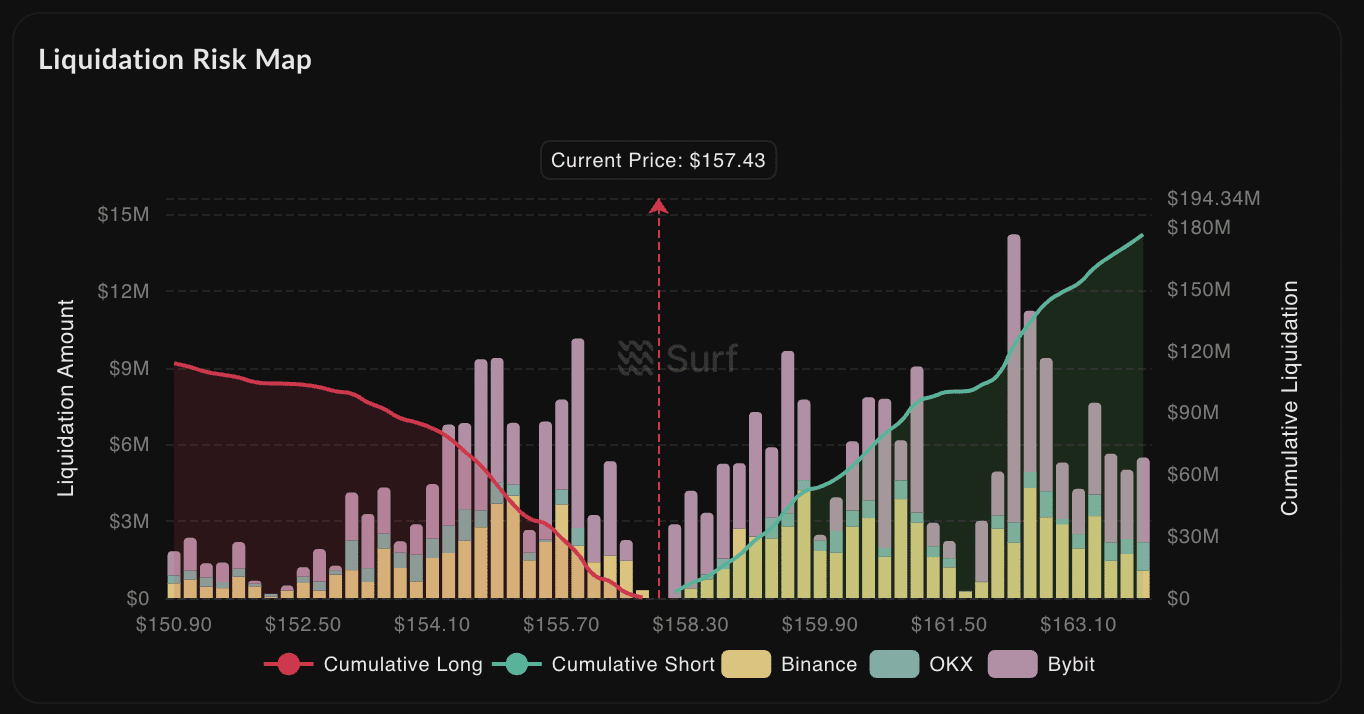Toggle Bybit series using its legend text
This screenshot has width=1364, height=714.
[x=1071, y=664]
